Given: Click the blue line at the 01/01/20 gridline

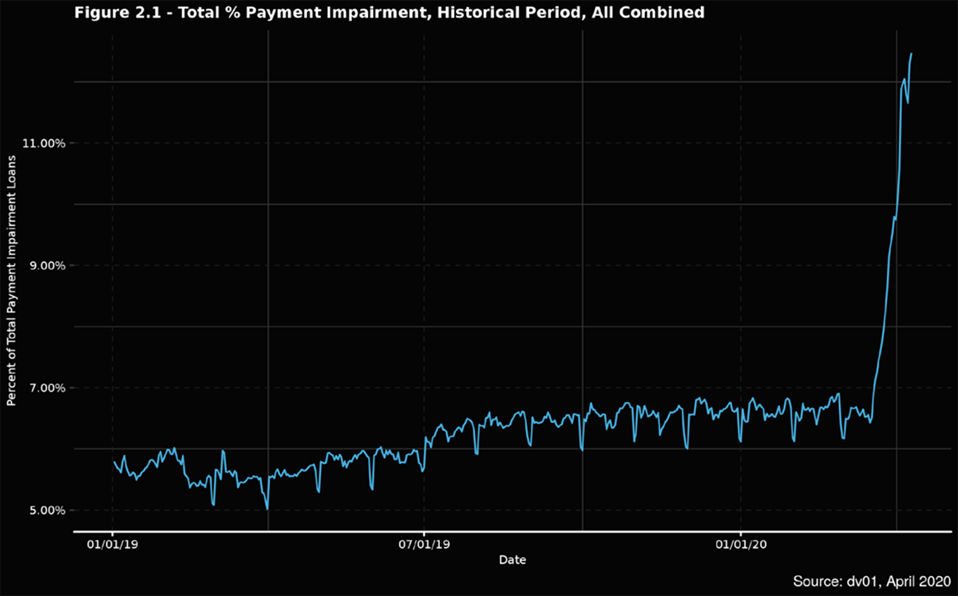Looking at the screenshot, I should (x=739, y=438).
